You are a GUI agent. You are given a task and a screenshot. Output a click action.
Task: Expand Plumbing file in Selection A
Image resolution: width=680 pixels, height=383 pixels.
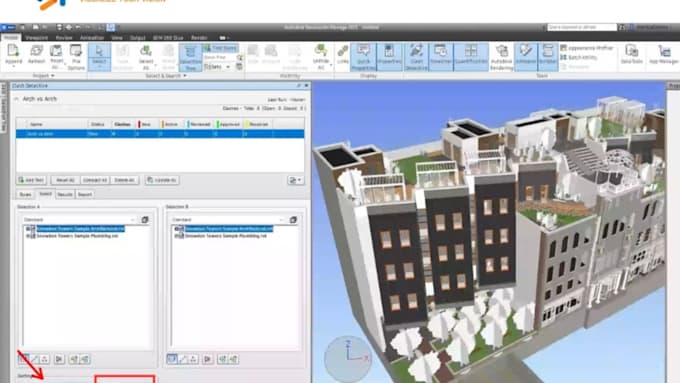(x=28, y=236)
